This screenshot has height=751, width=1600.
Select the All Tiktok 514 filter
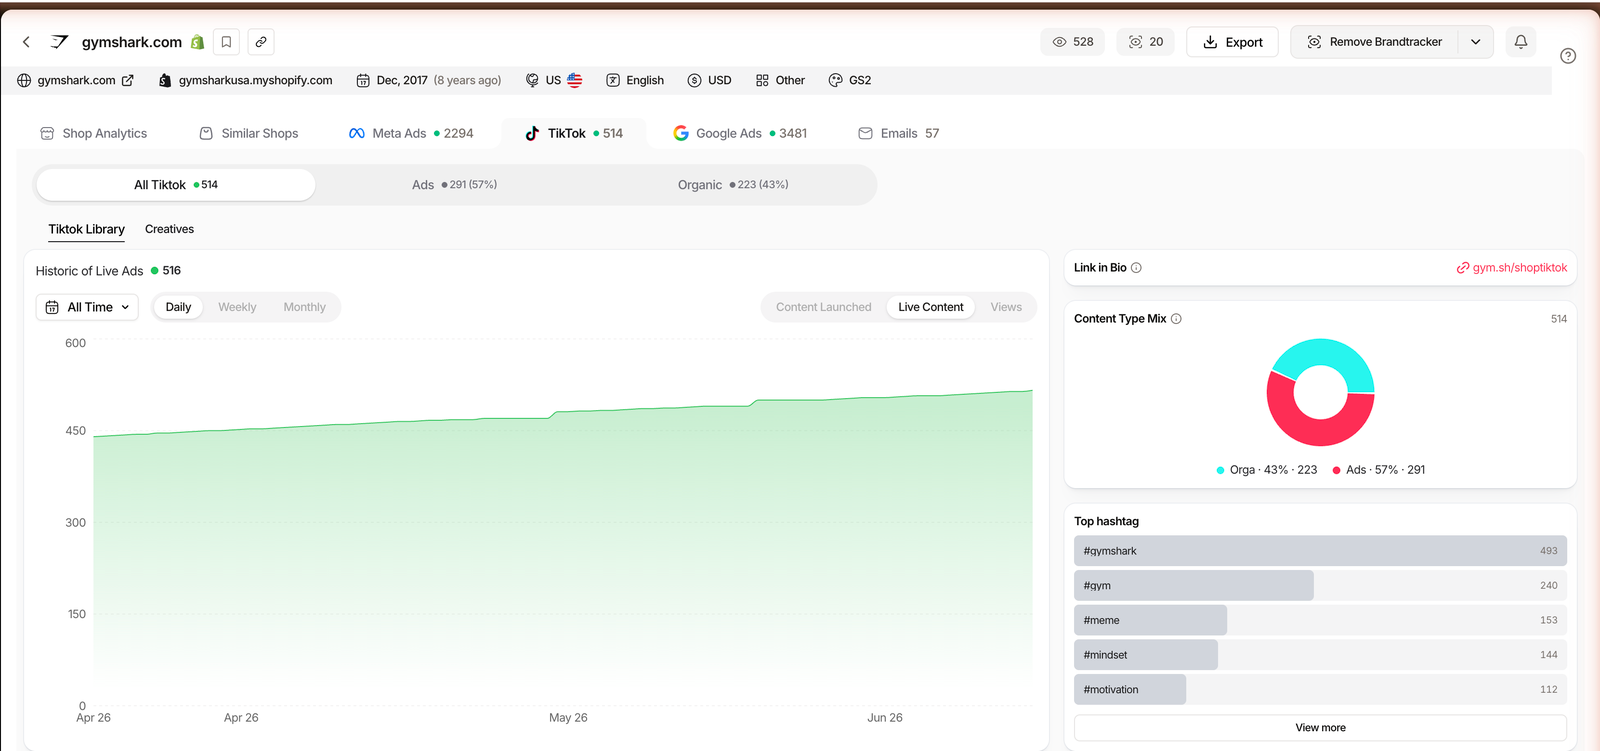pos(176,185)
